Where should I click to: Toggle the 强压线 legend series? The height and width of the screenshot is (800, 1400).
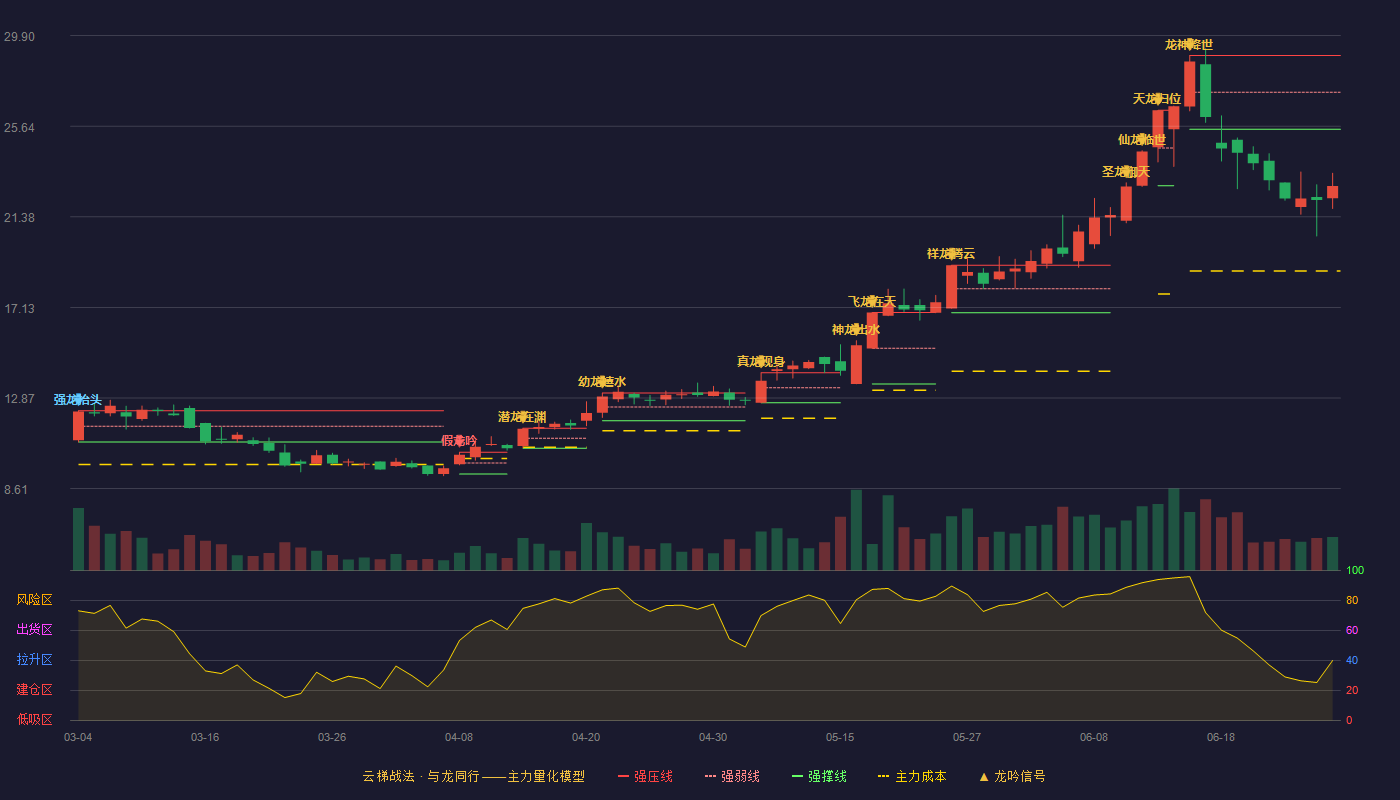(x=645, y=776)
